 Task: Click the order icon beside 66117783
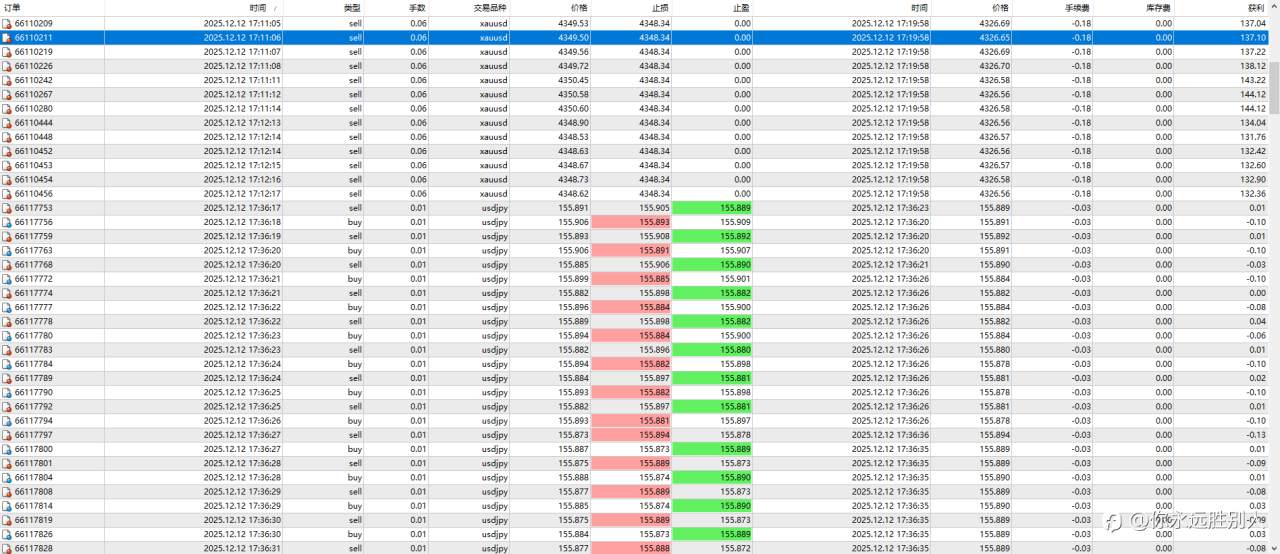[7, 350]
